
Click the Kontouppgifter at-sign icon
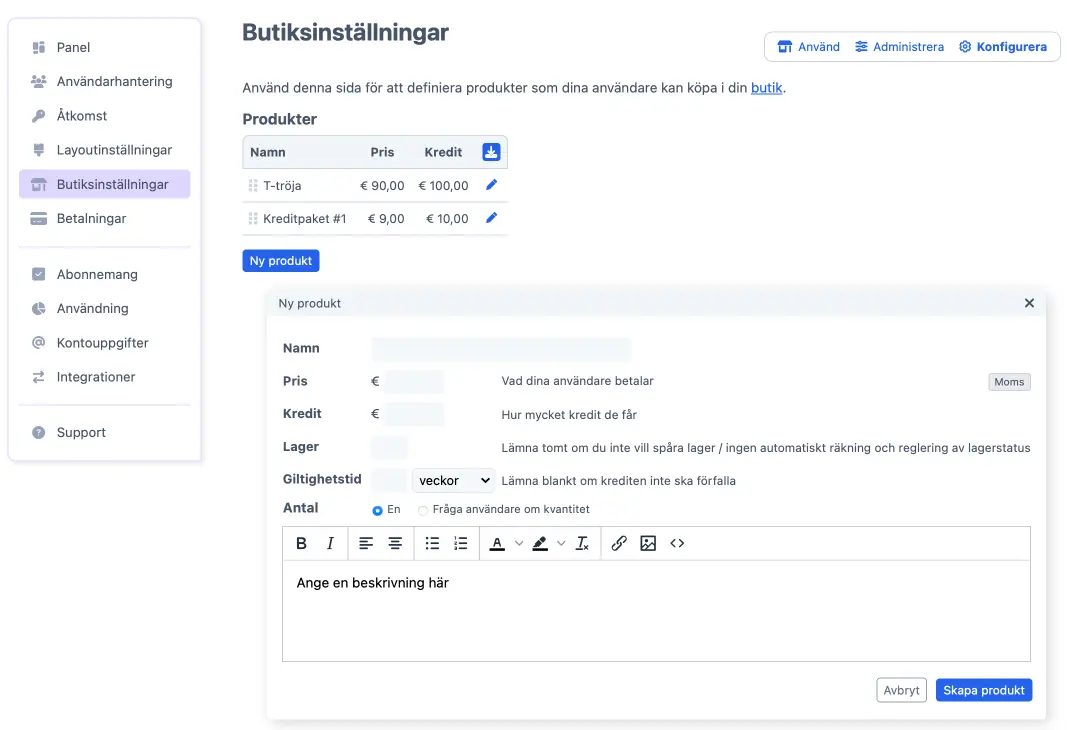(x=39, y=342)
